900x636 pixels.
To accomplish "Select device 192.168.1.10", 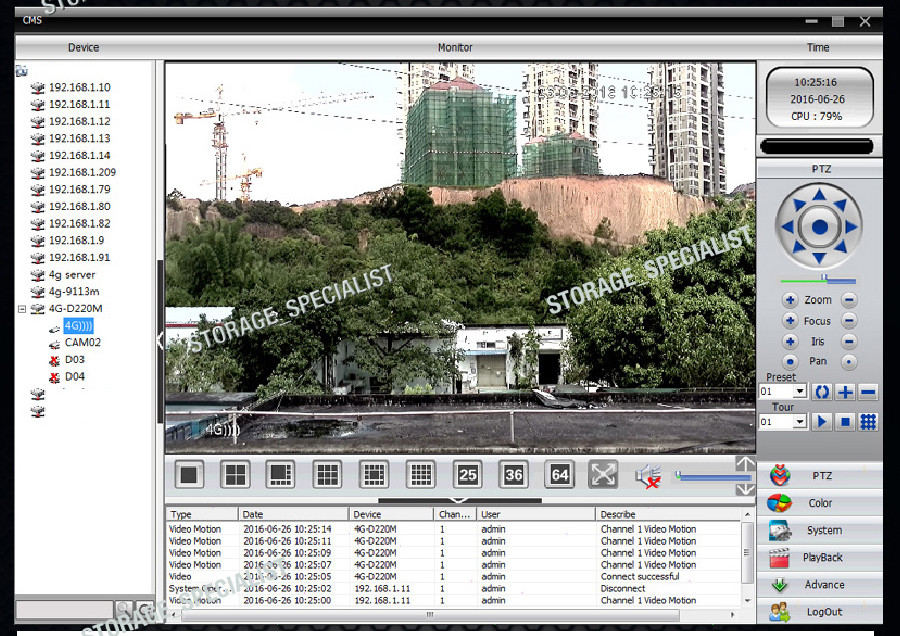I will point(79,87).
